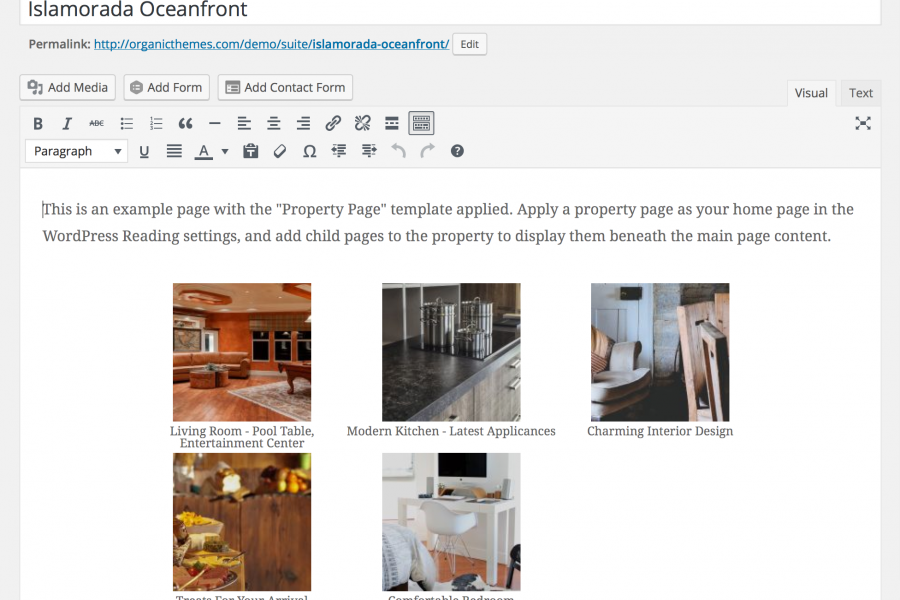The height and width of the screenshot is (600, 900).
Task: Click the Add Contact Form button
Action: point(285,87)
